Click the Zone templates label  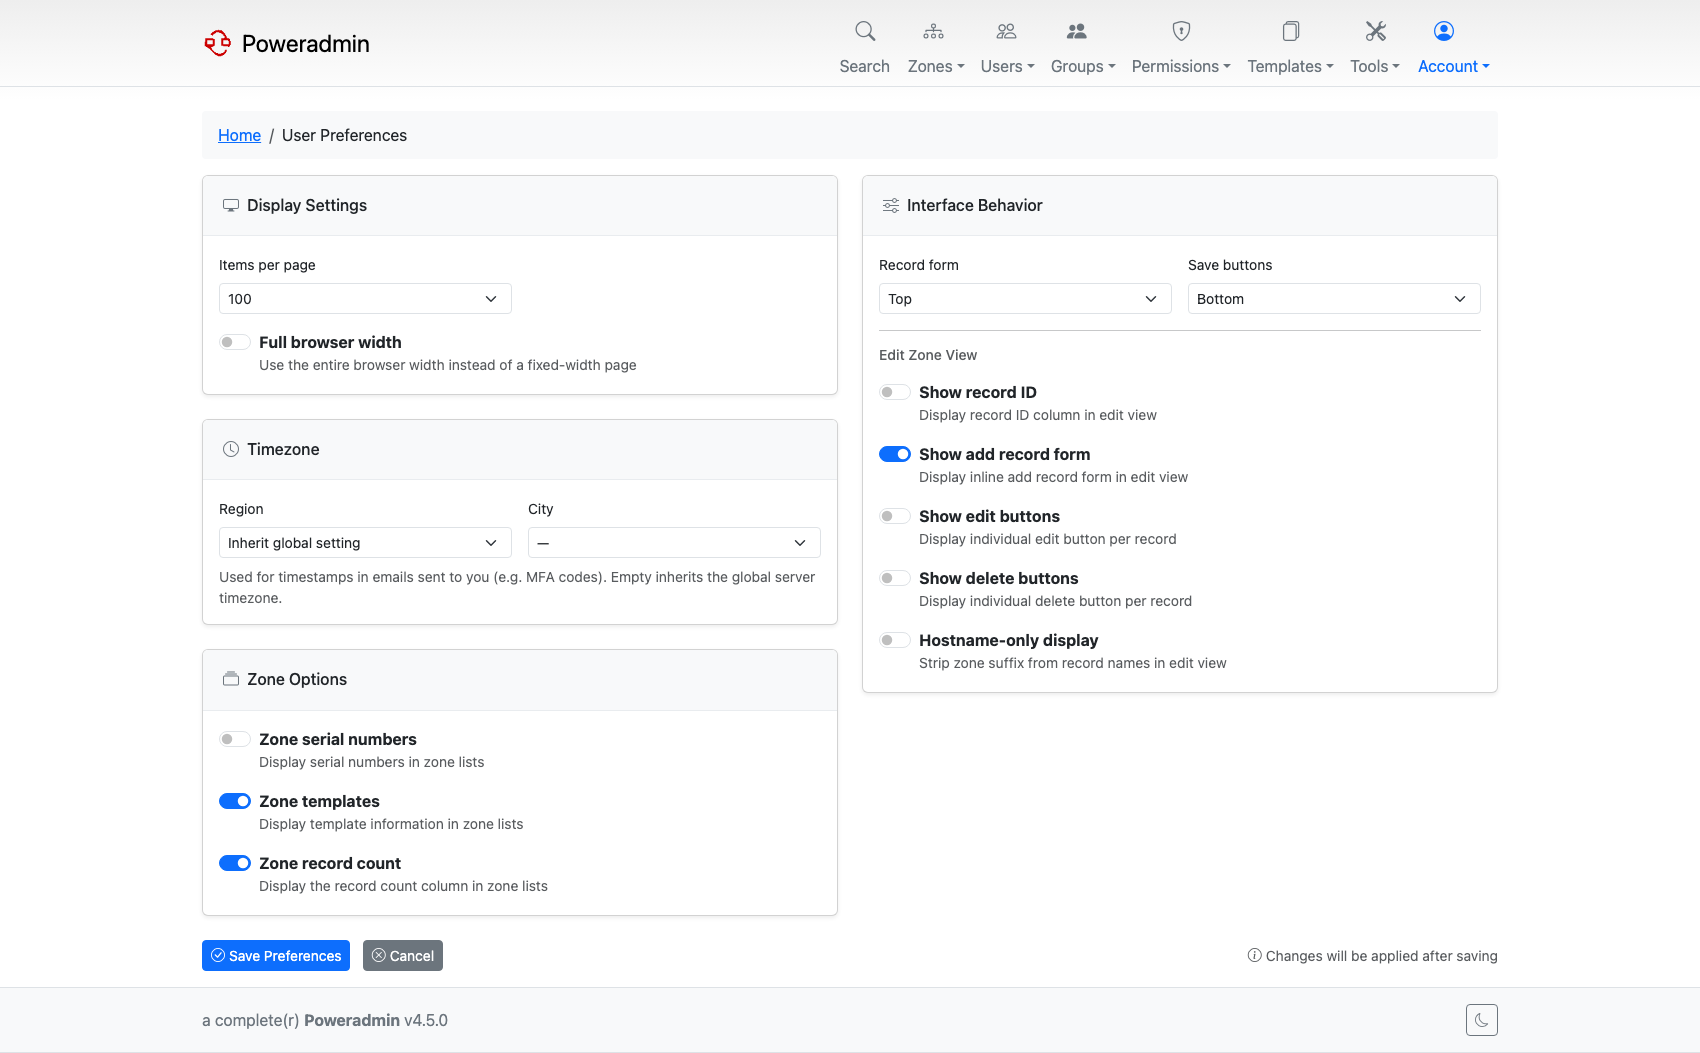click(x=319, y=801)
